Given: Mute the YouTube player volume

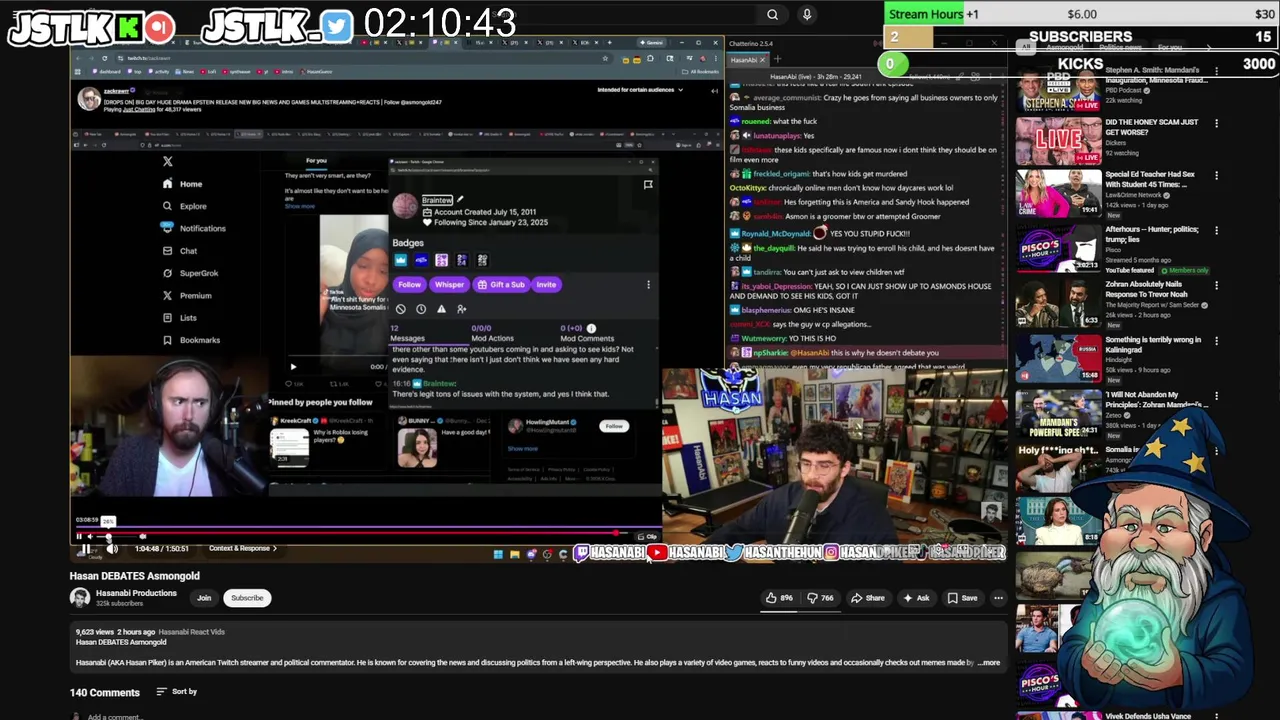Looking at the screenshot, I should click(x=112, y=548).
